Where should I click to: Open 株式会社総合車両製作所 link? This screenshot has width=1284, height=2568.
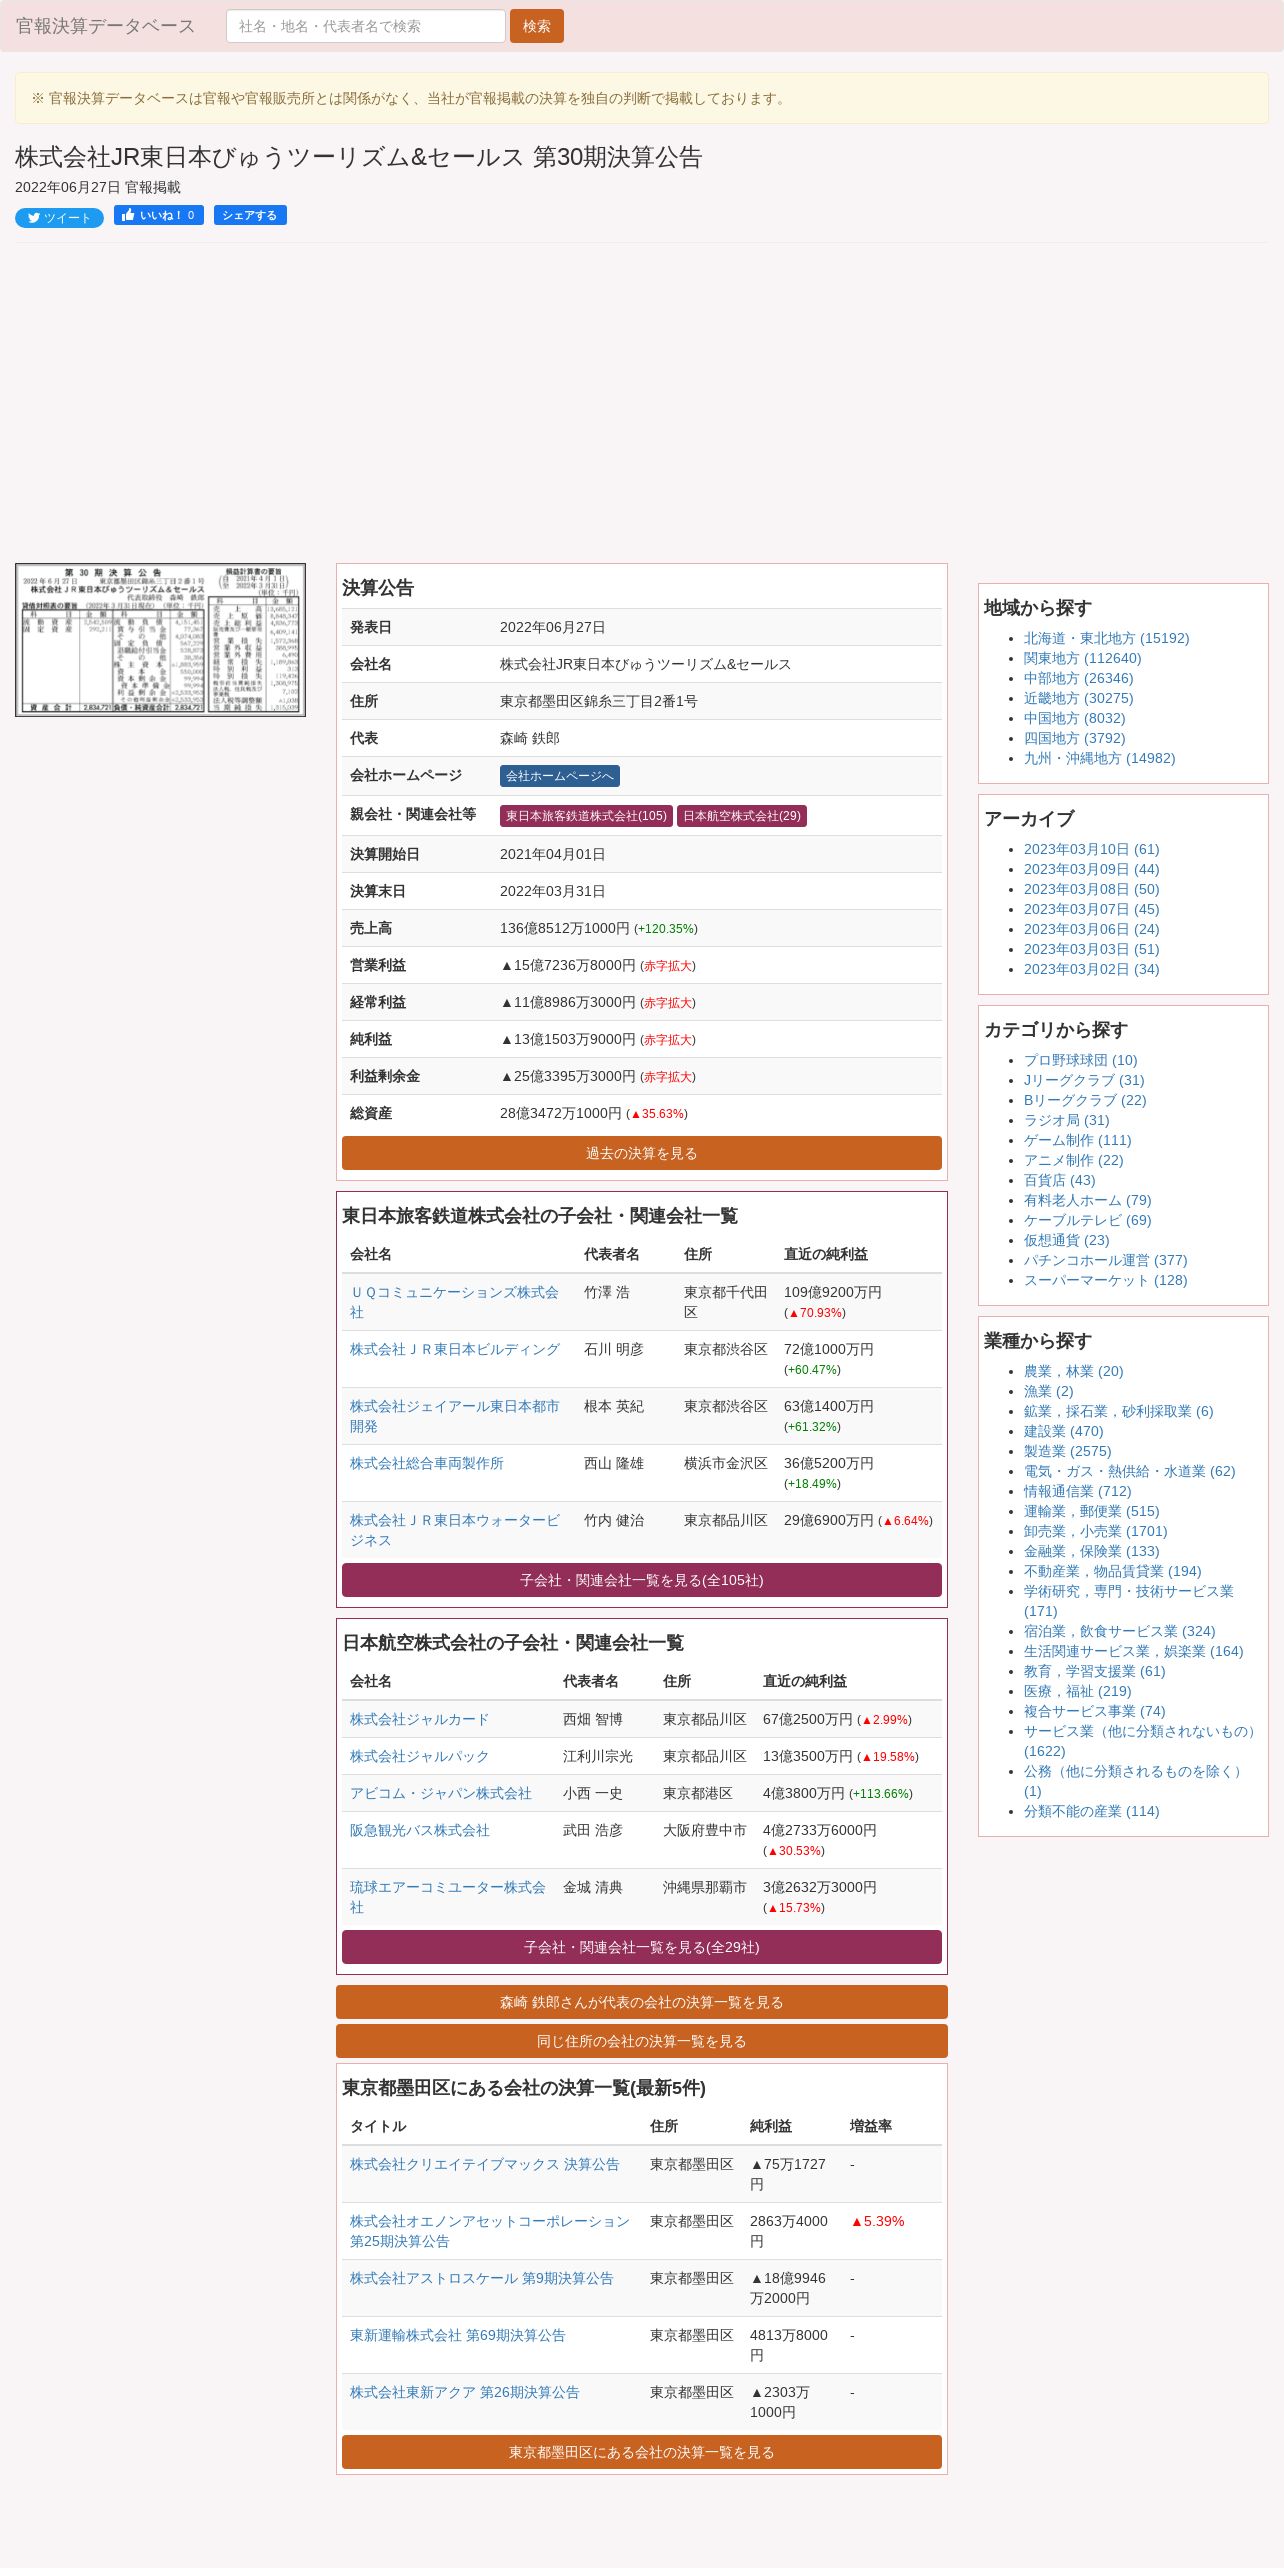(427, 1463)
